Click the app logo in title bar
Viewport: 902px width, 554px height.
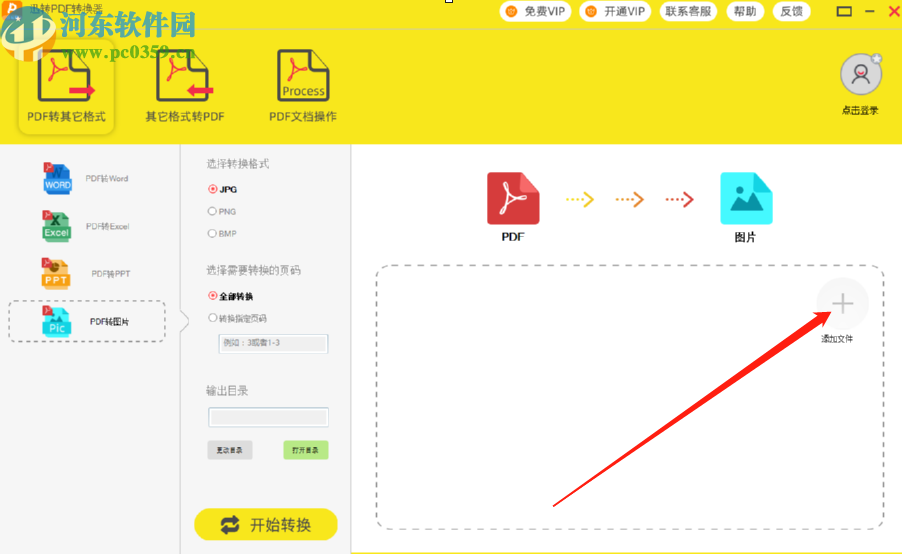tap(12, 10)
